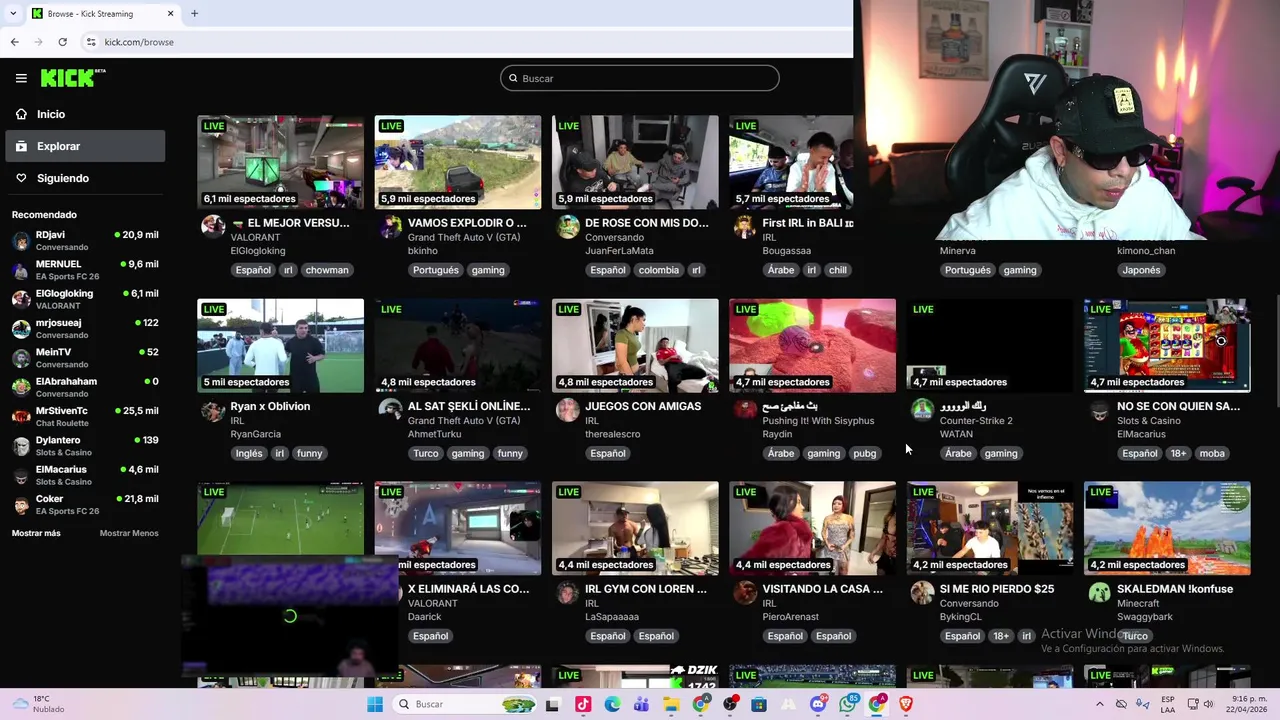1280x720 pixels.
Task: Click Grand Theft Auto V category under bkinho
Action: [x=464, y=237]
